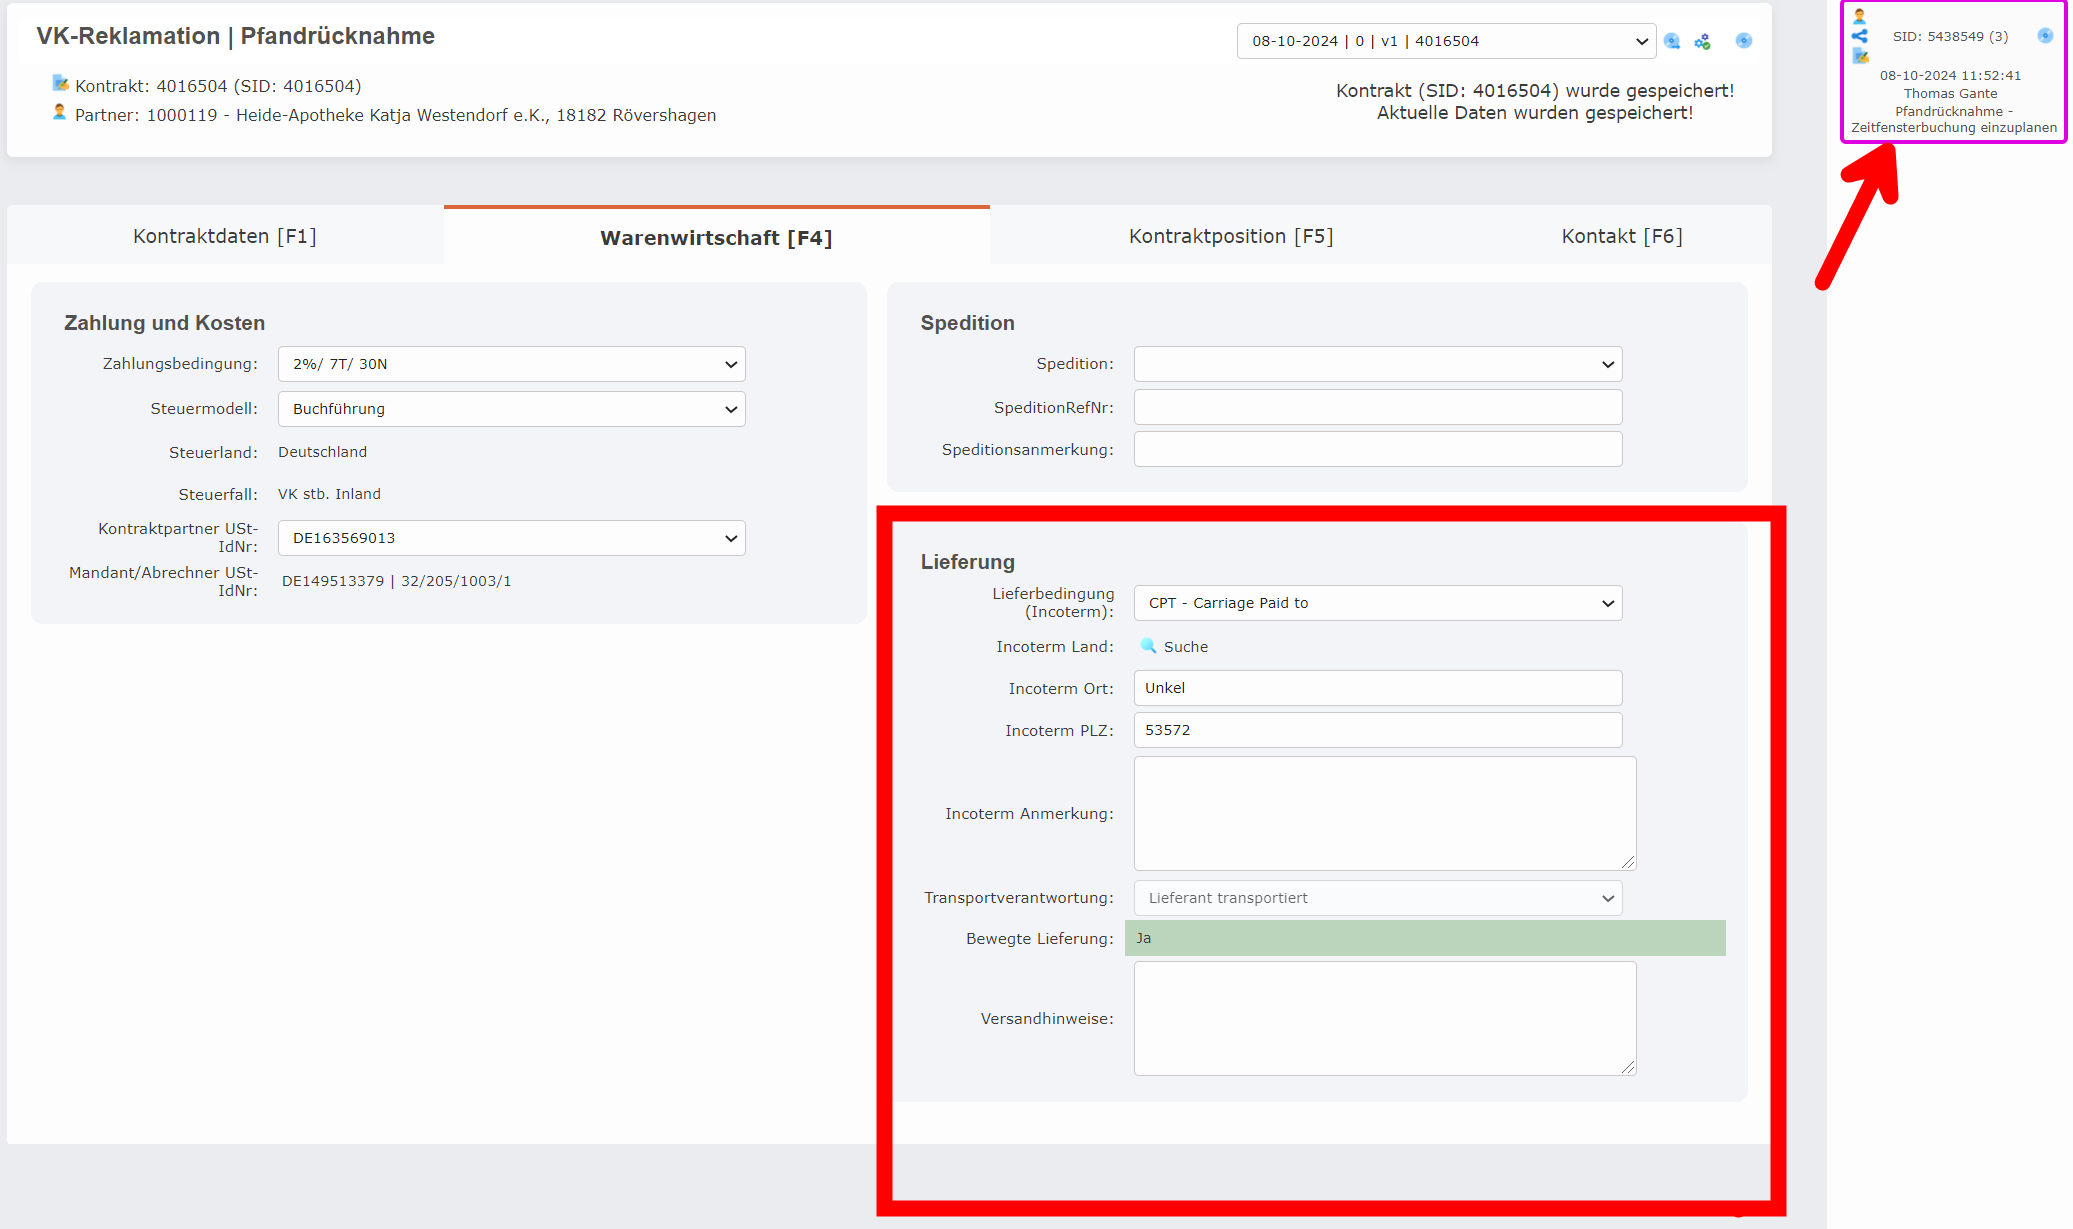Viewport: 2073px width, 1229px height.
Task: Click the Kontrakt document icon before 4016504
Action: pos(61,84)
